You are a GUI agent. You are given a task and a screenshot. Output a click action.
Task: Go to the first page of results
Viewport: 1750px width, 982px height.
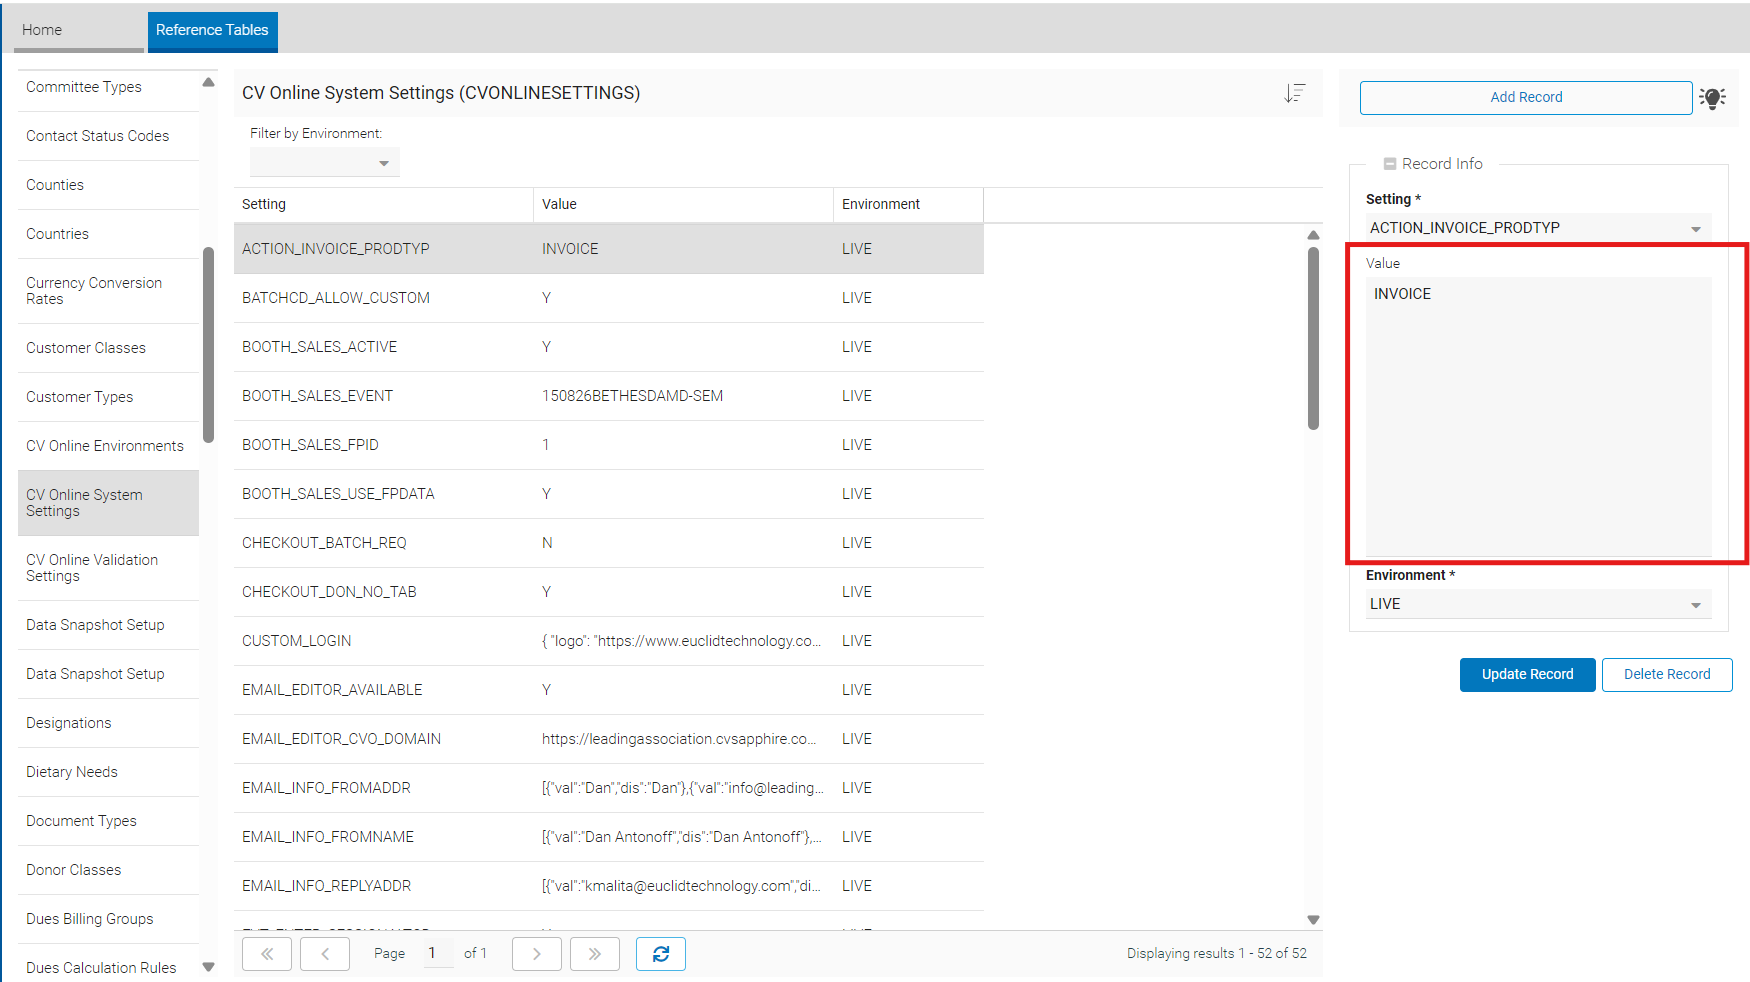[267, 954]
